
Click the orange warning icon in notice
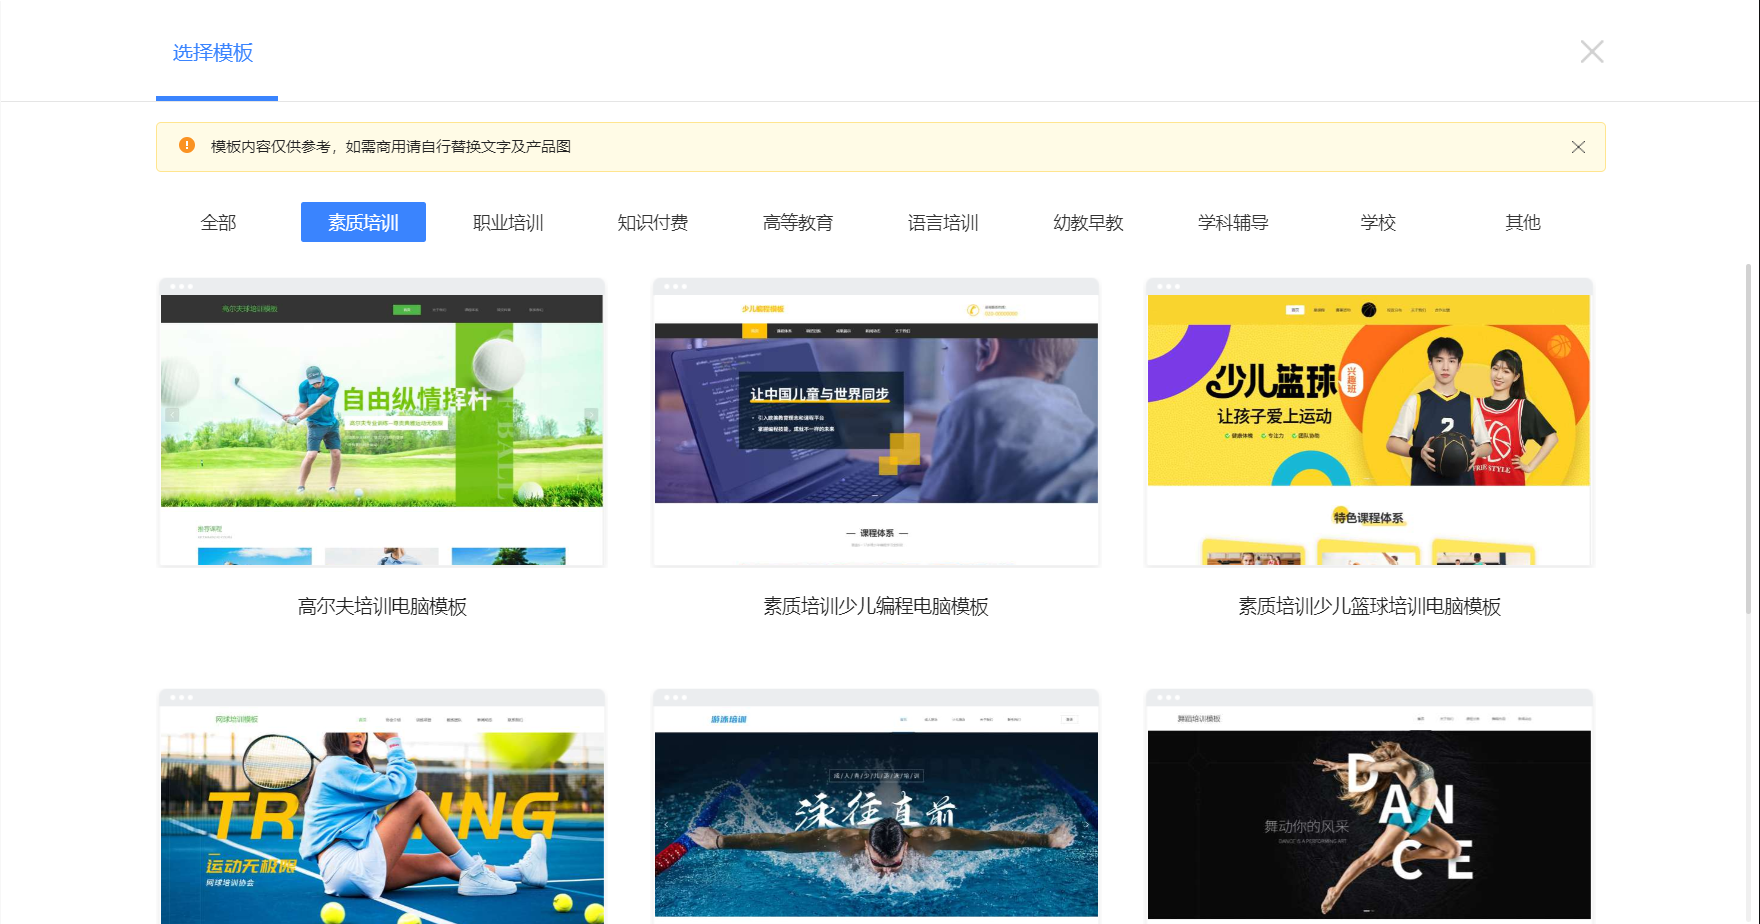(x=187, y=146)
